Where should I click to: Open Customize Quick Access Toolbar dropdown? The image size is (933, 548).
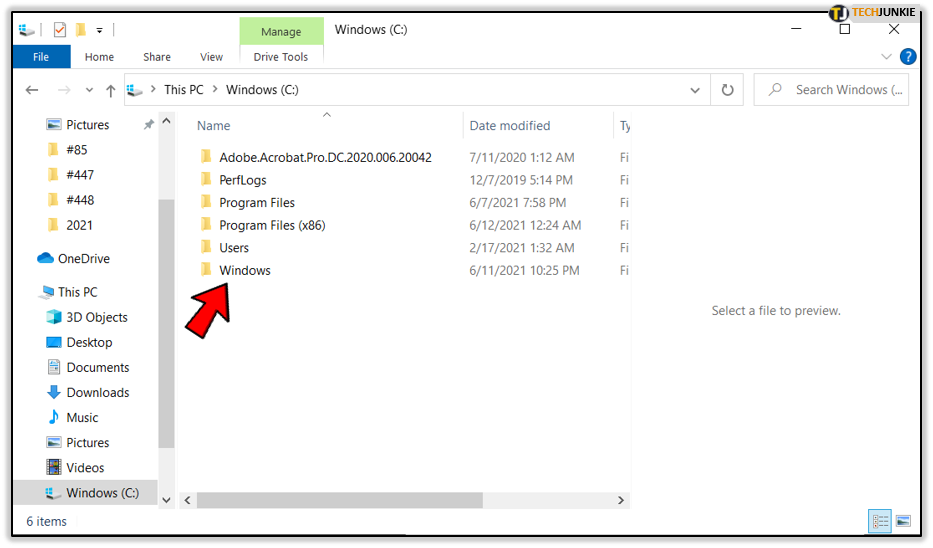(x=100, y=30)
